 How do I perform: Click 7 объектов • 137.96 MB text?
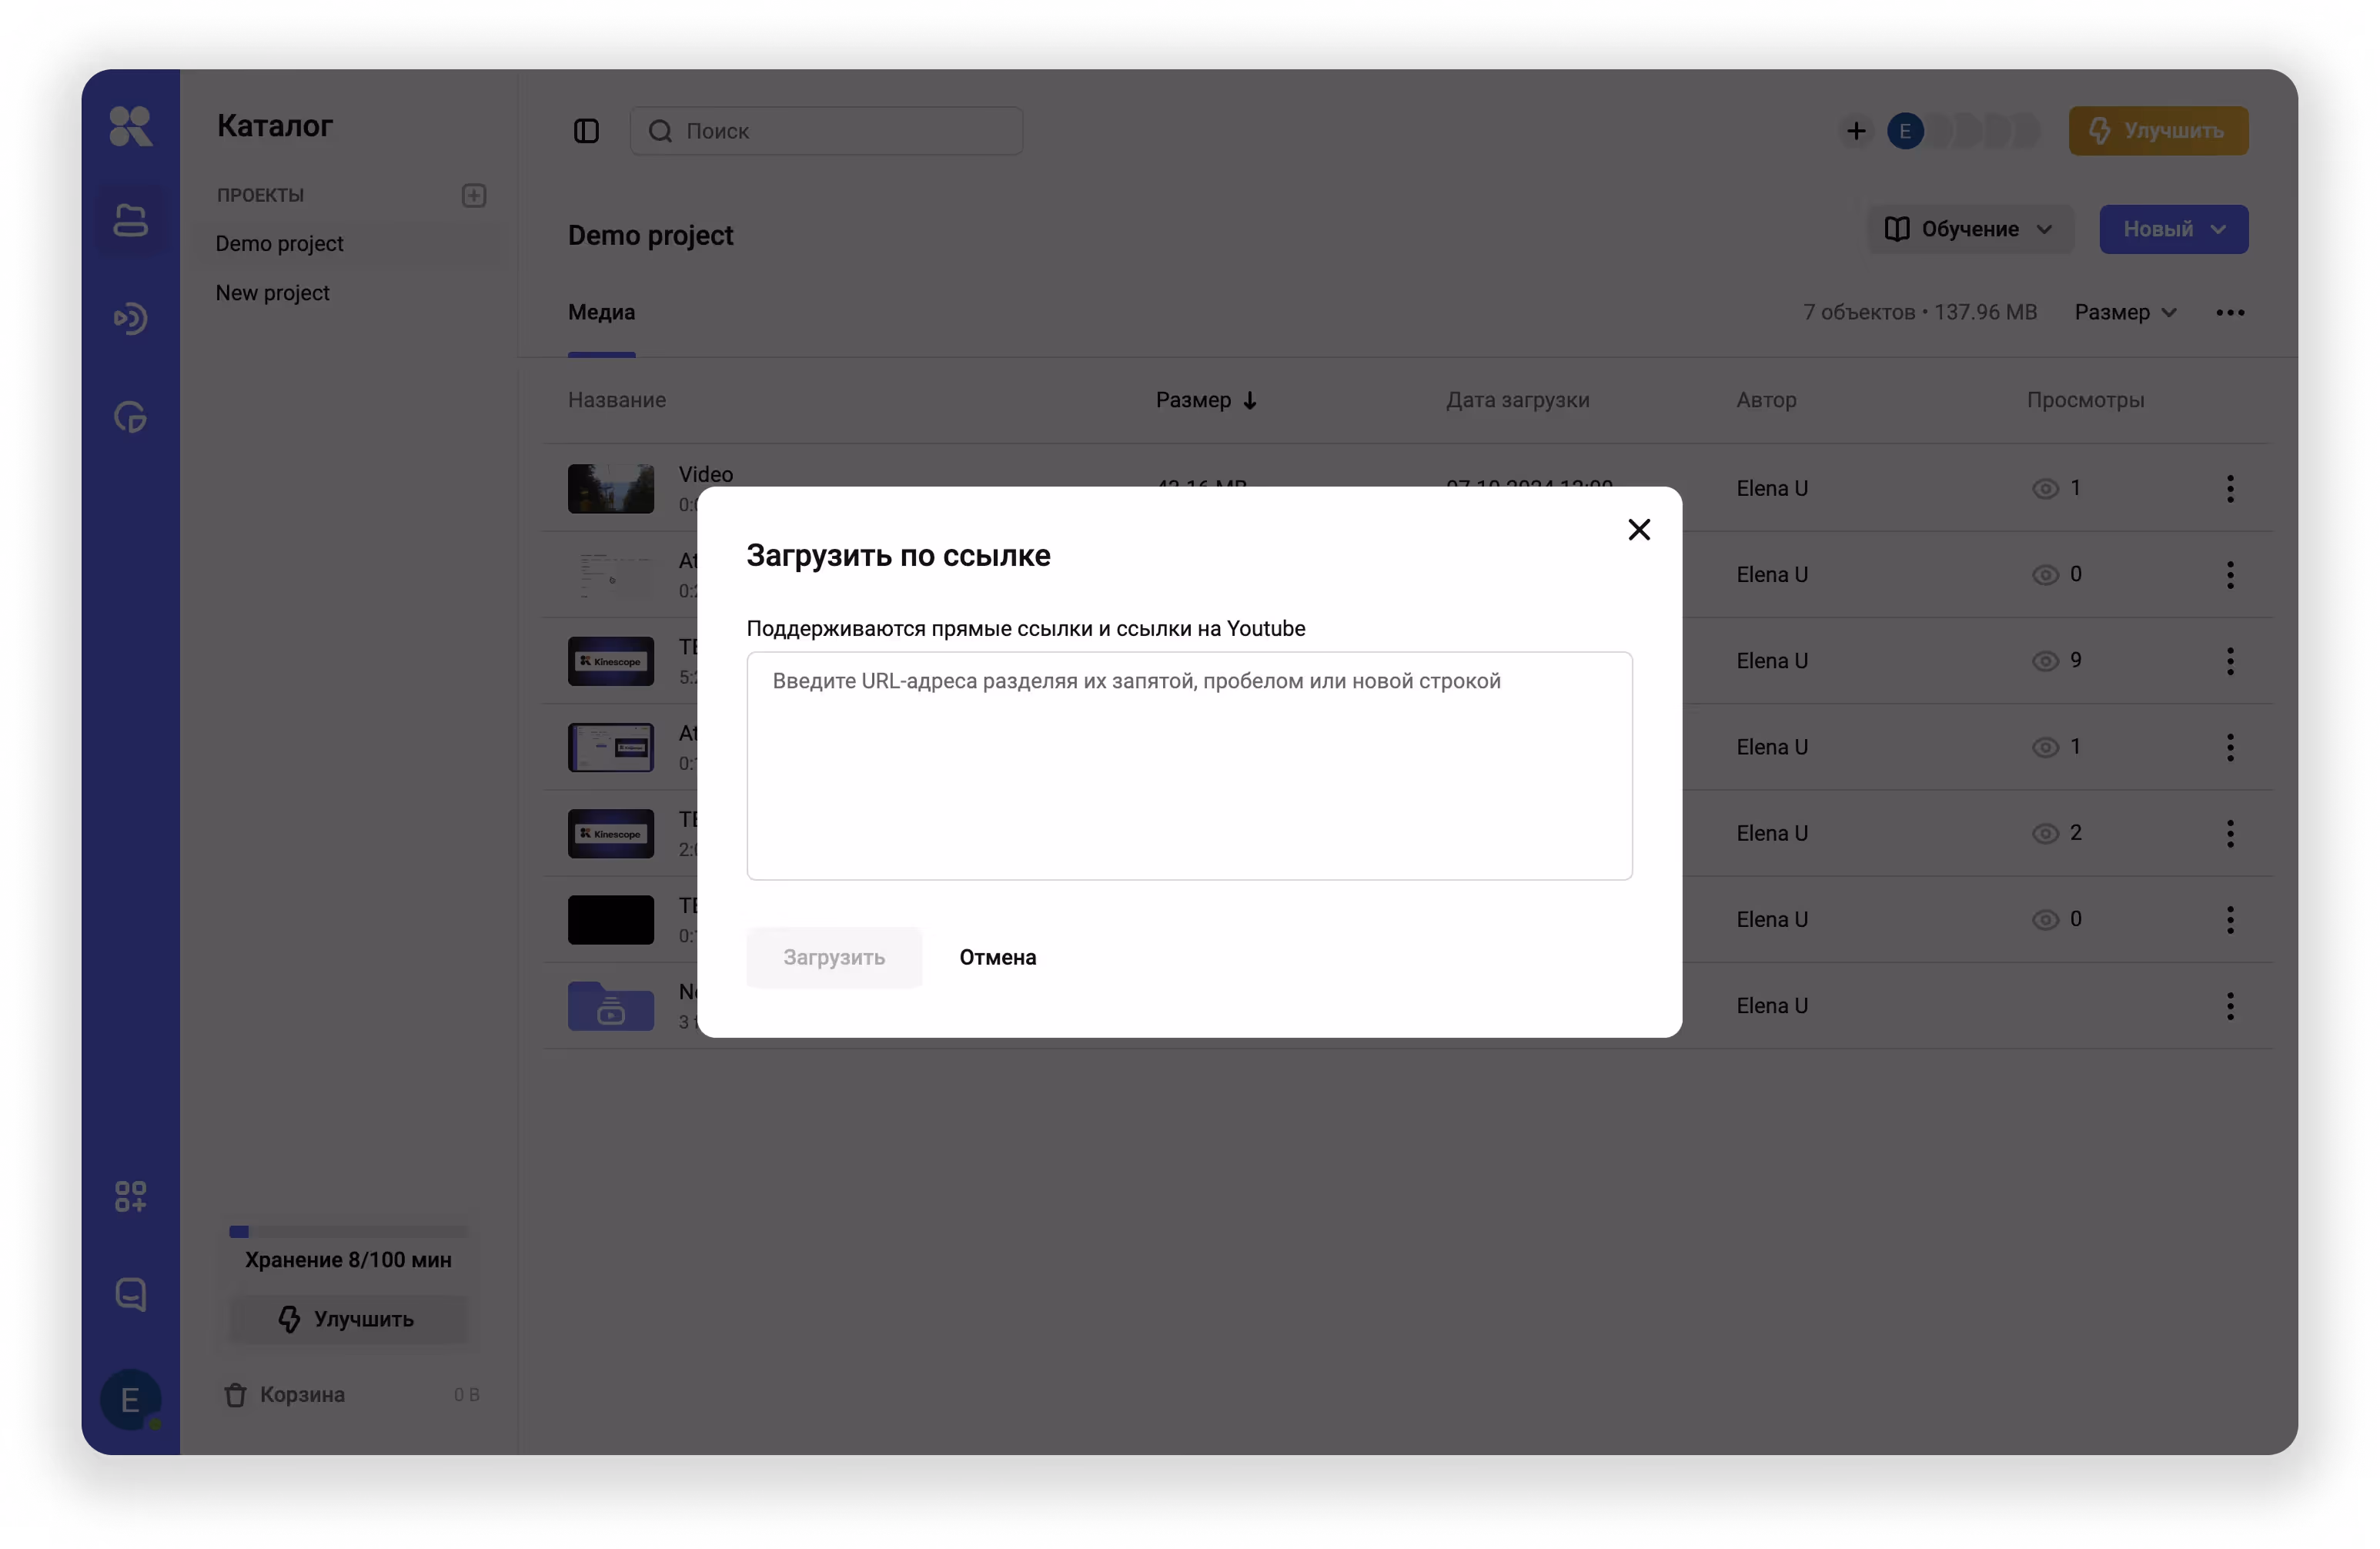click(1919, 312)
